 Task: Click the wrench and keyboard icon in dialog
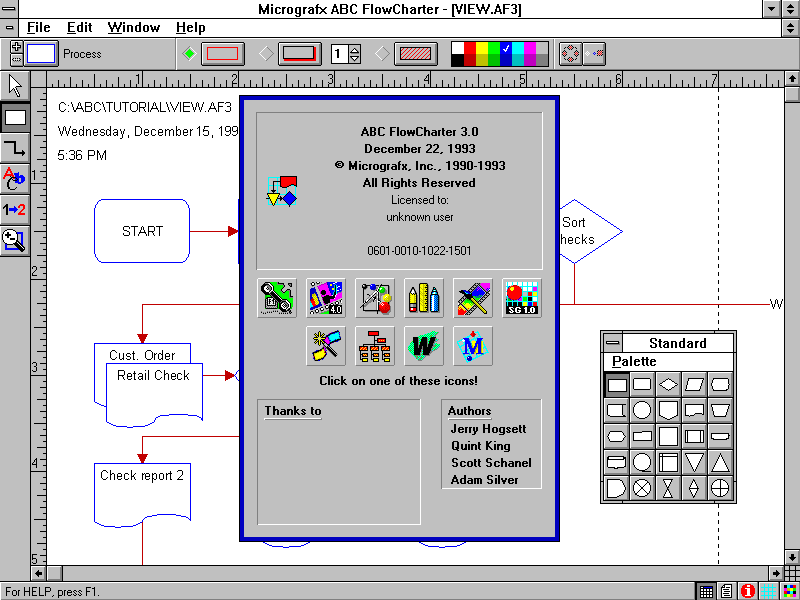click(x=277, y=298)
